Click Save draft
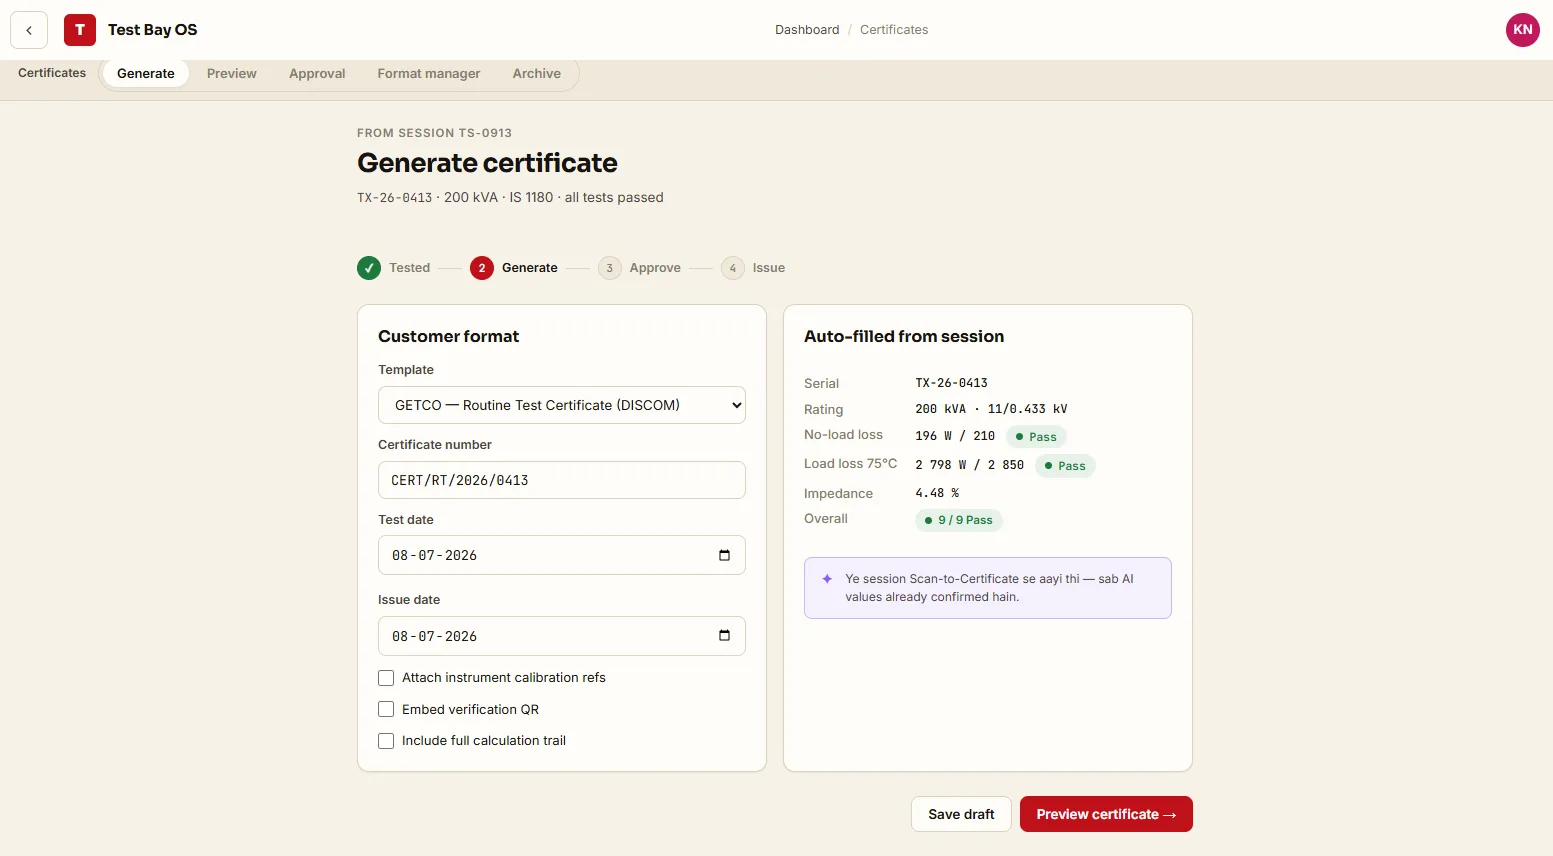The image size is (1553, 856). tap(961, 814)
